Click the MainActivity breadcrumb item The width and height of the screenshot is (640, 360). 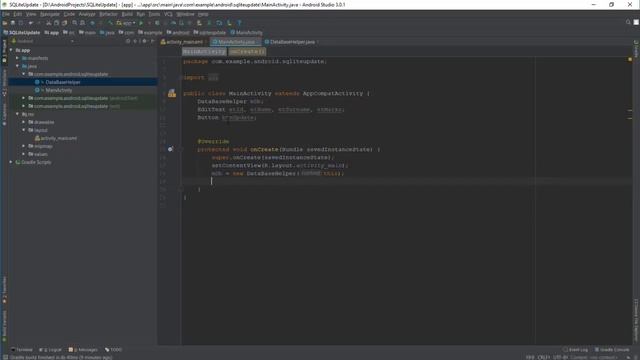[246, 33]
